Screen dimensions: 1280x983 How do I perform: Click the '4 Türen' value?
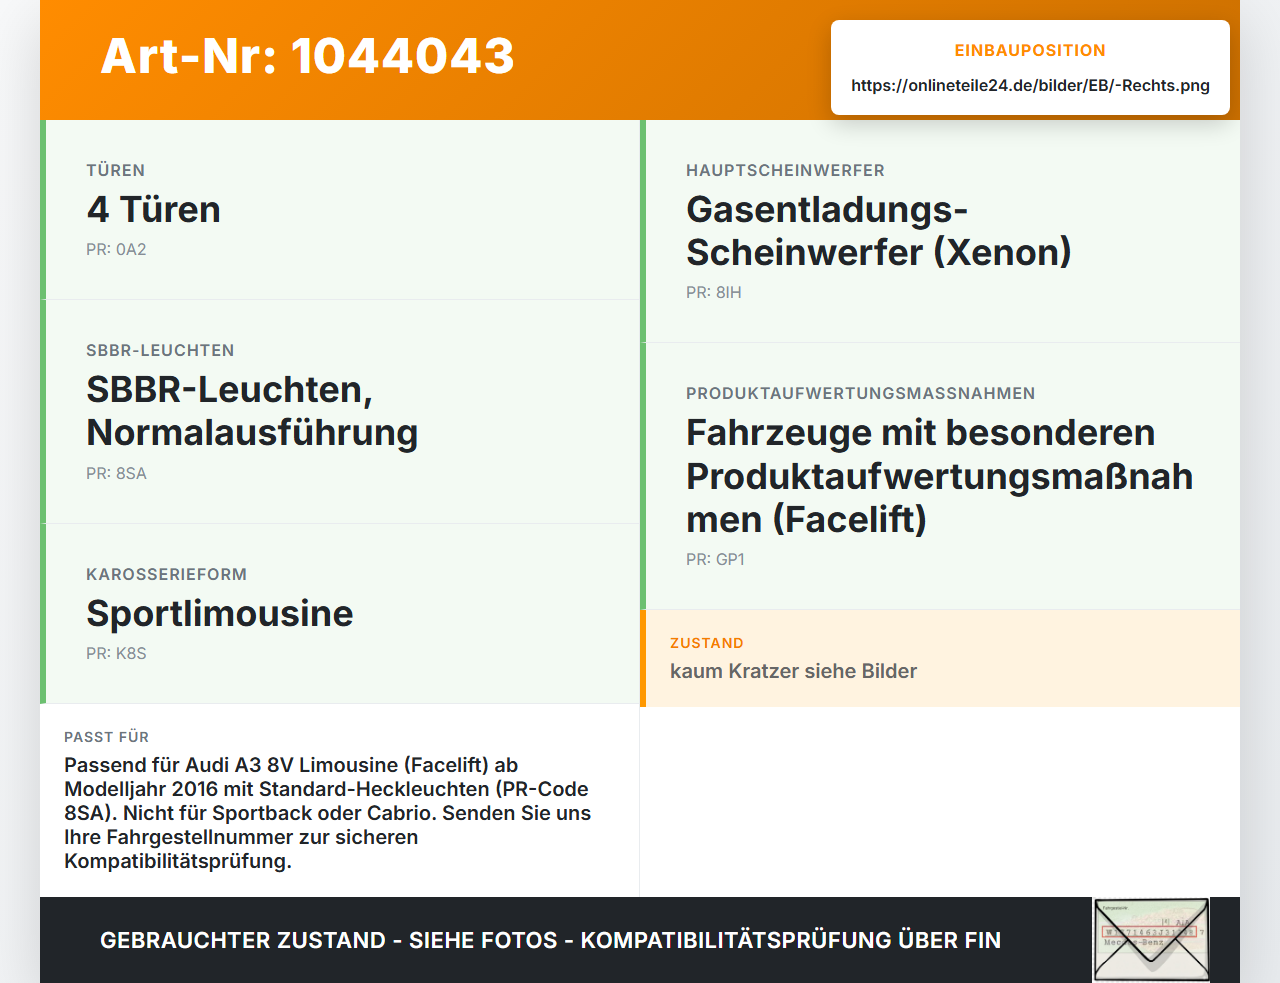[153, 210]
